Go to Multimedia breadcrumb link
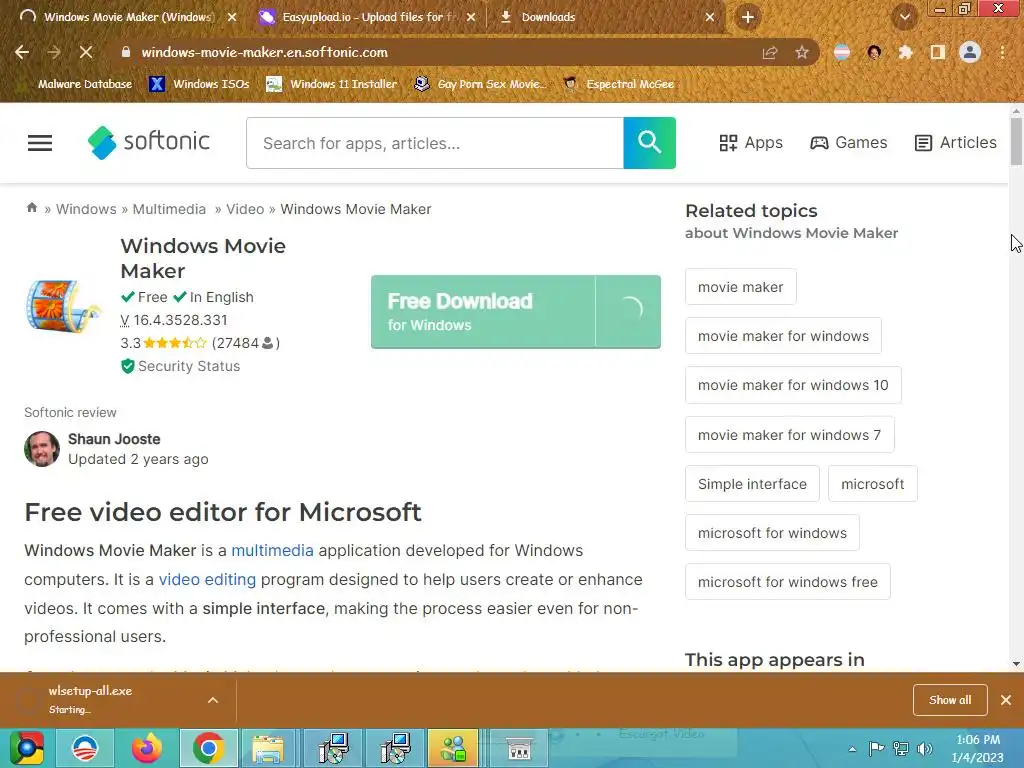Image resolution: width=1024 pixels, height=768 pixels. click(x=169, y=209)
